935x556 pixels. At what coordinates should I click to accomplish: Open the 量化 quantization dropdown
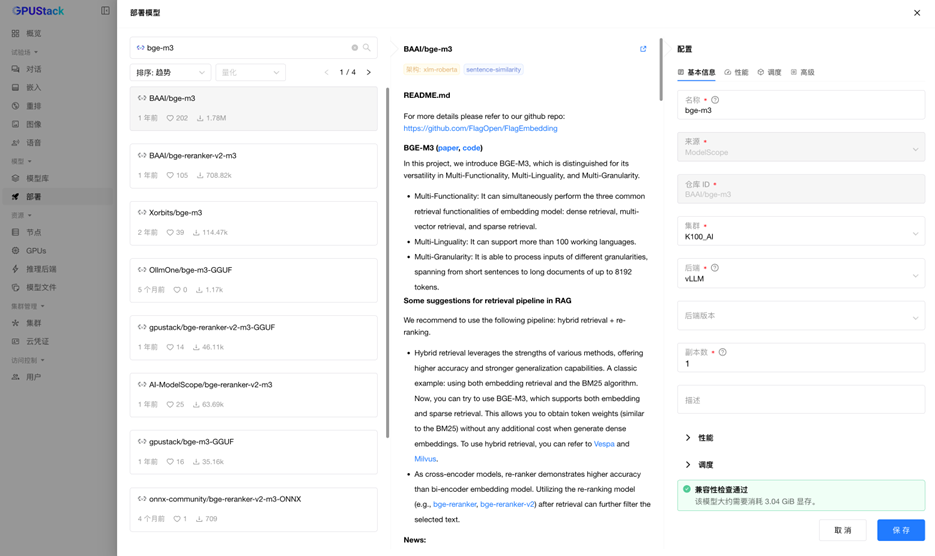point(250,72)
